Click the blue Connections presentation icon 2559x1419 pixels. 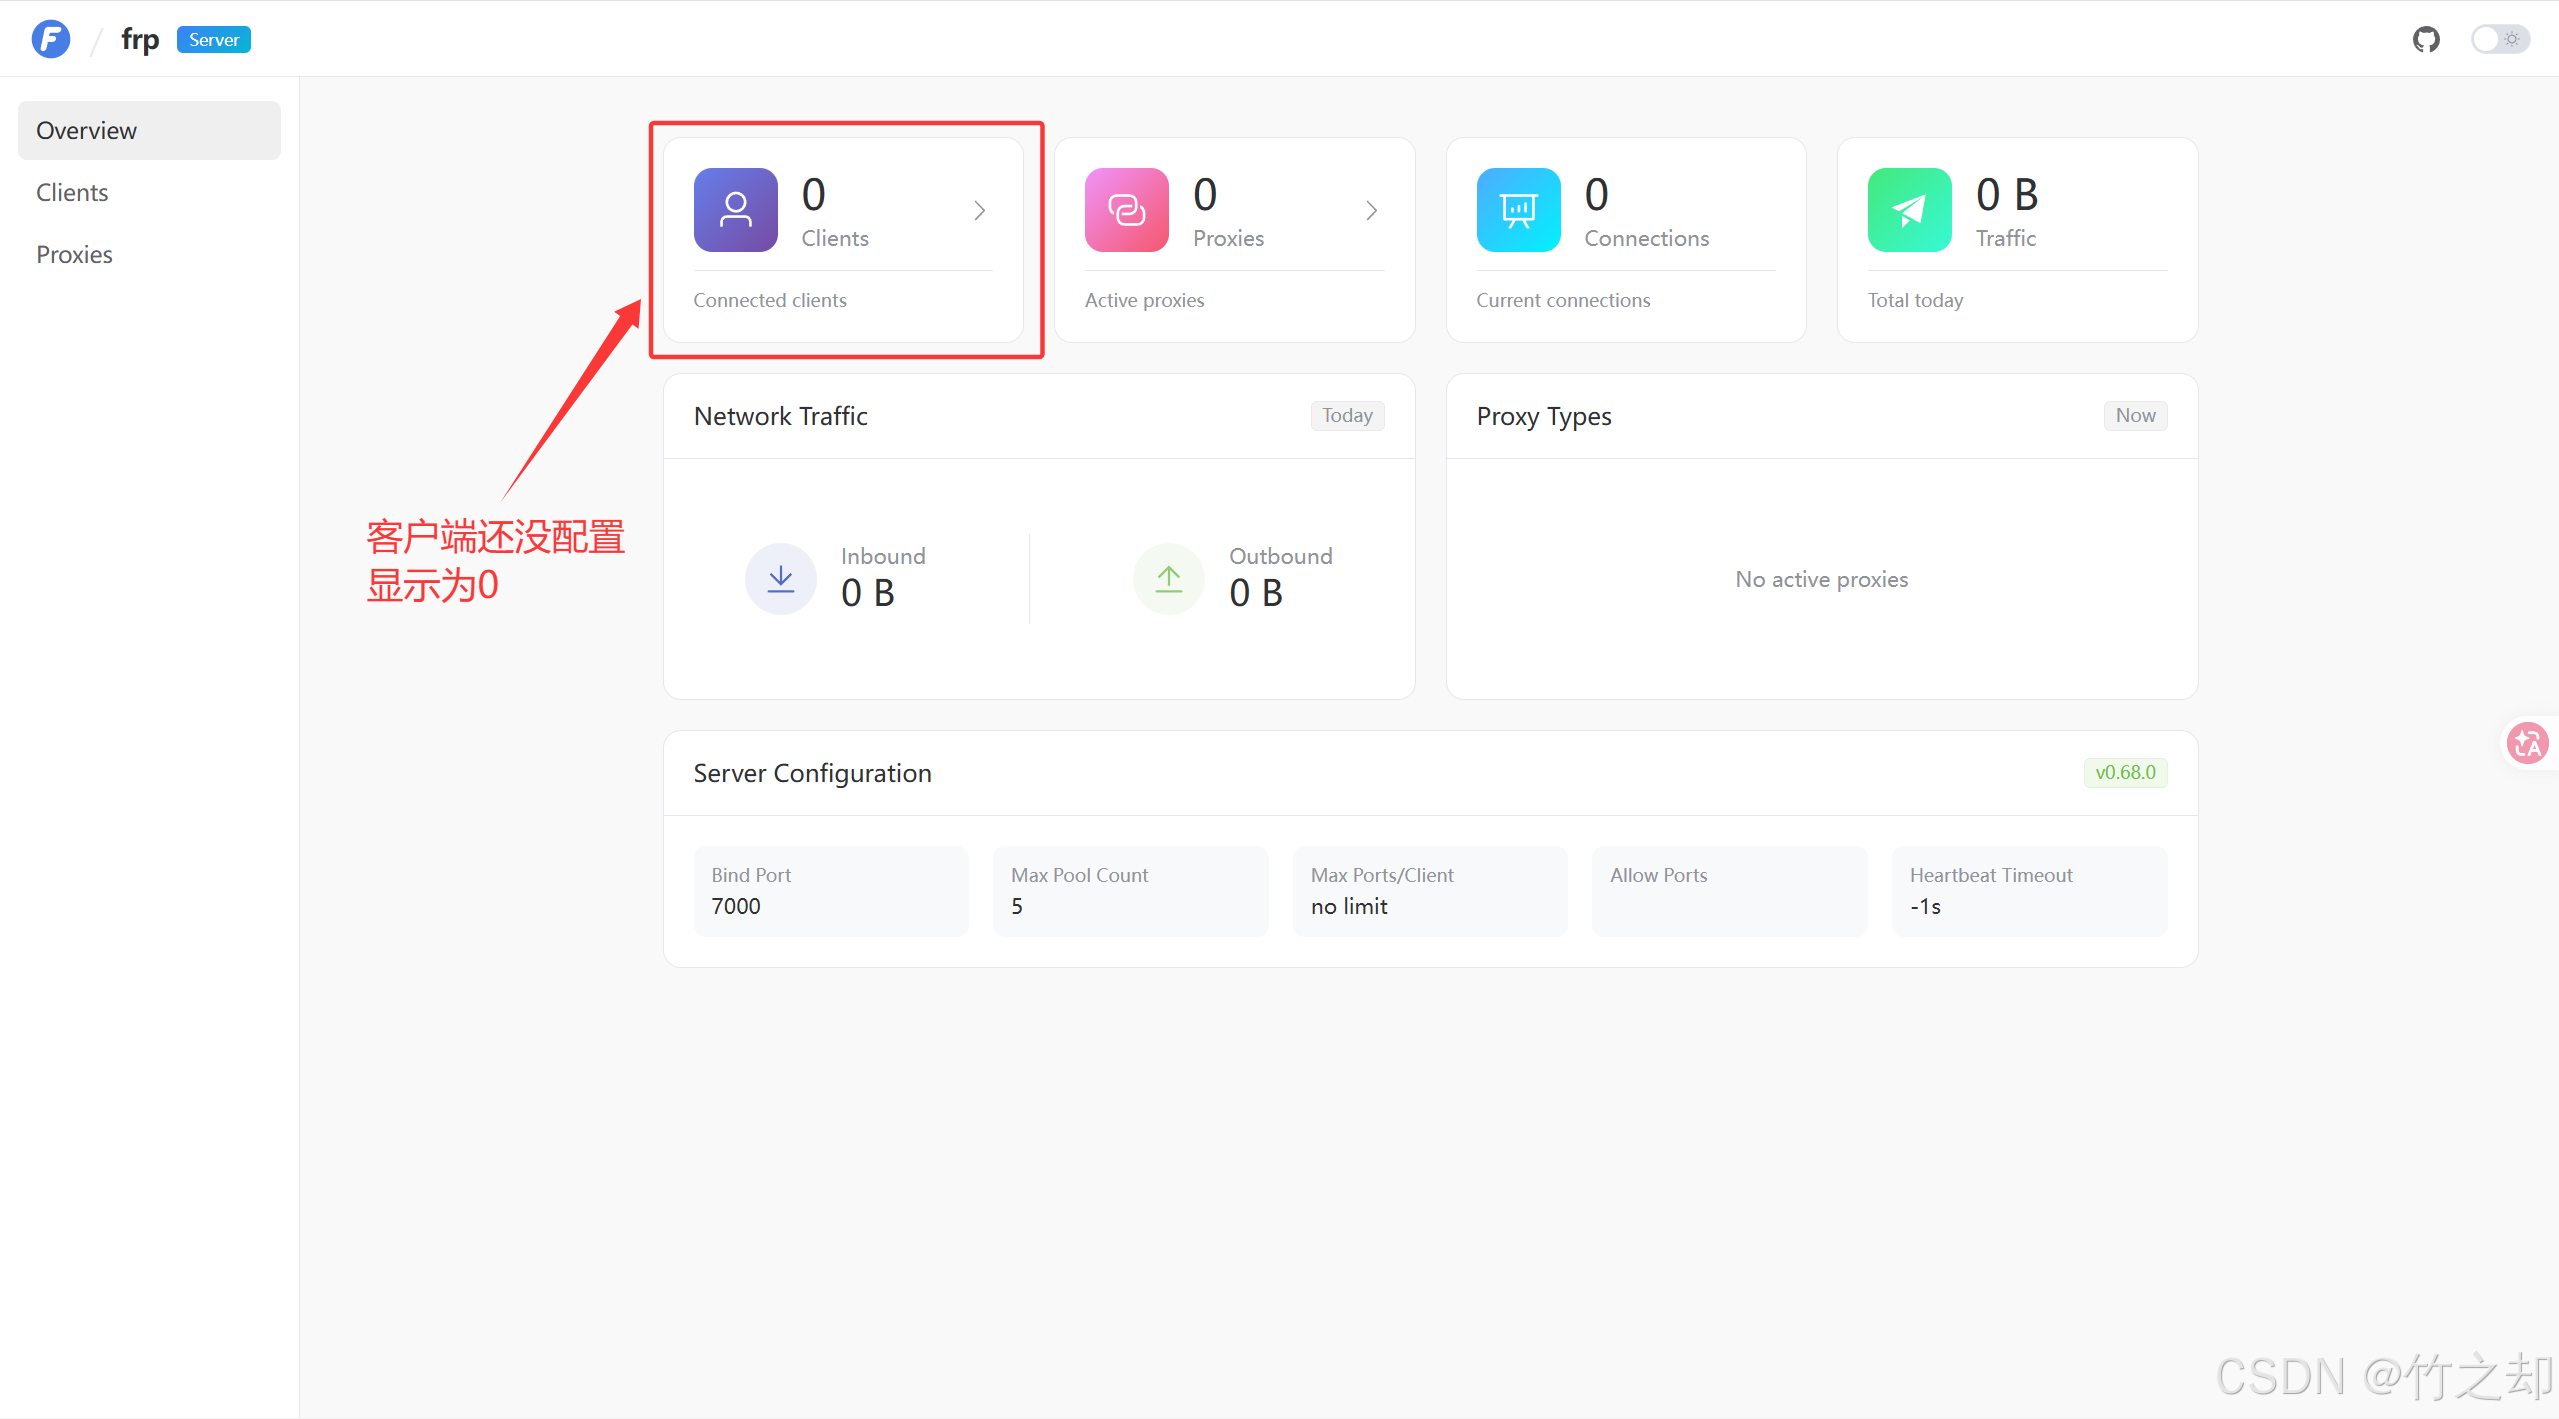tap(1517, 210)
